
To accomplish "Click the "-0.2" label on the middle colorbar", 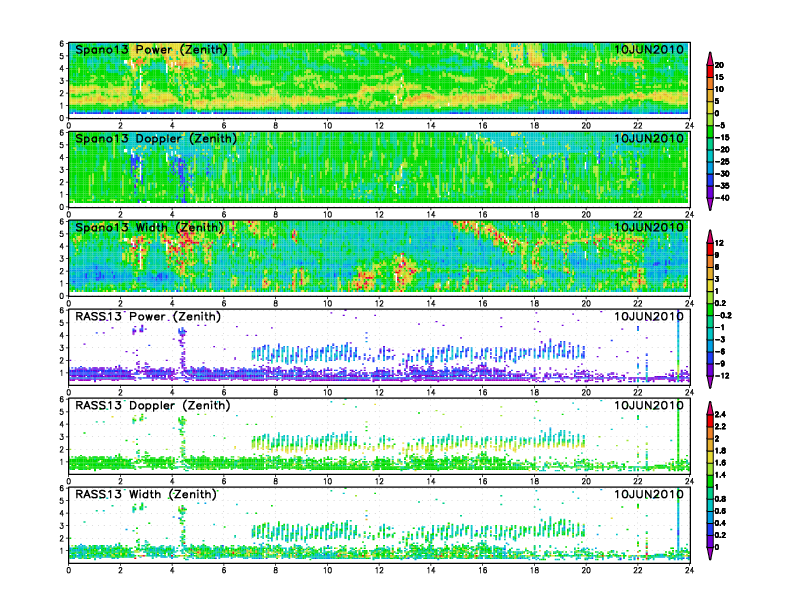I will tap(723, 315).
